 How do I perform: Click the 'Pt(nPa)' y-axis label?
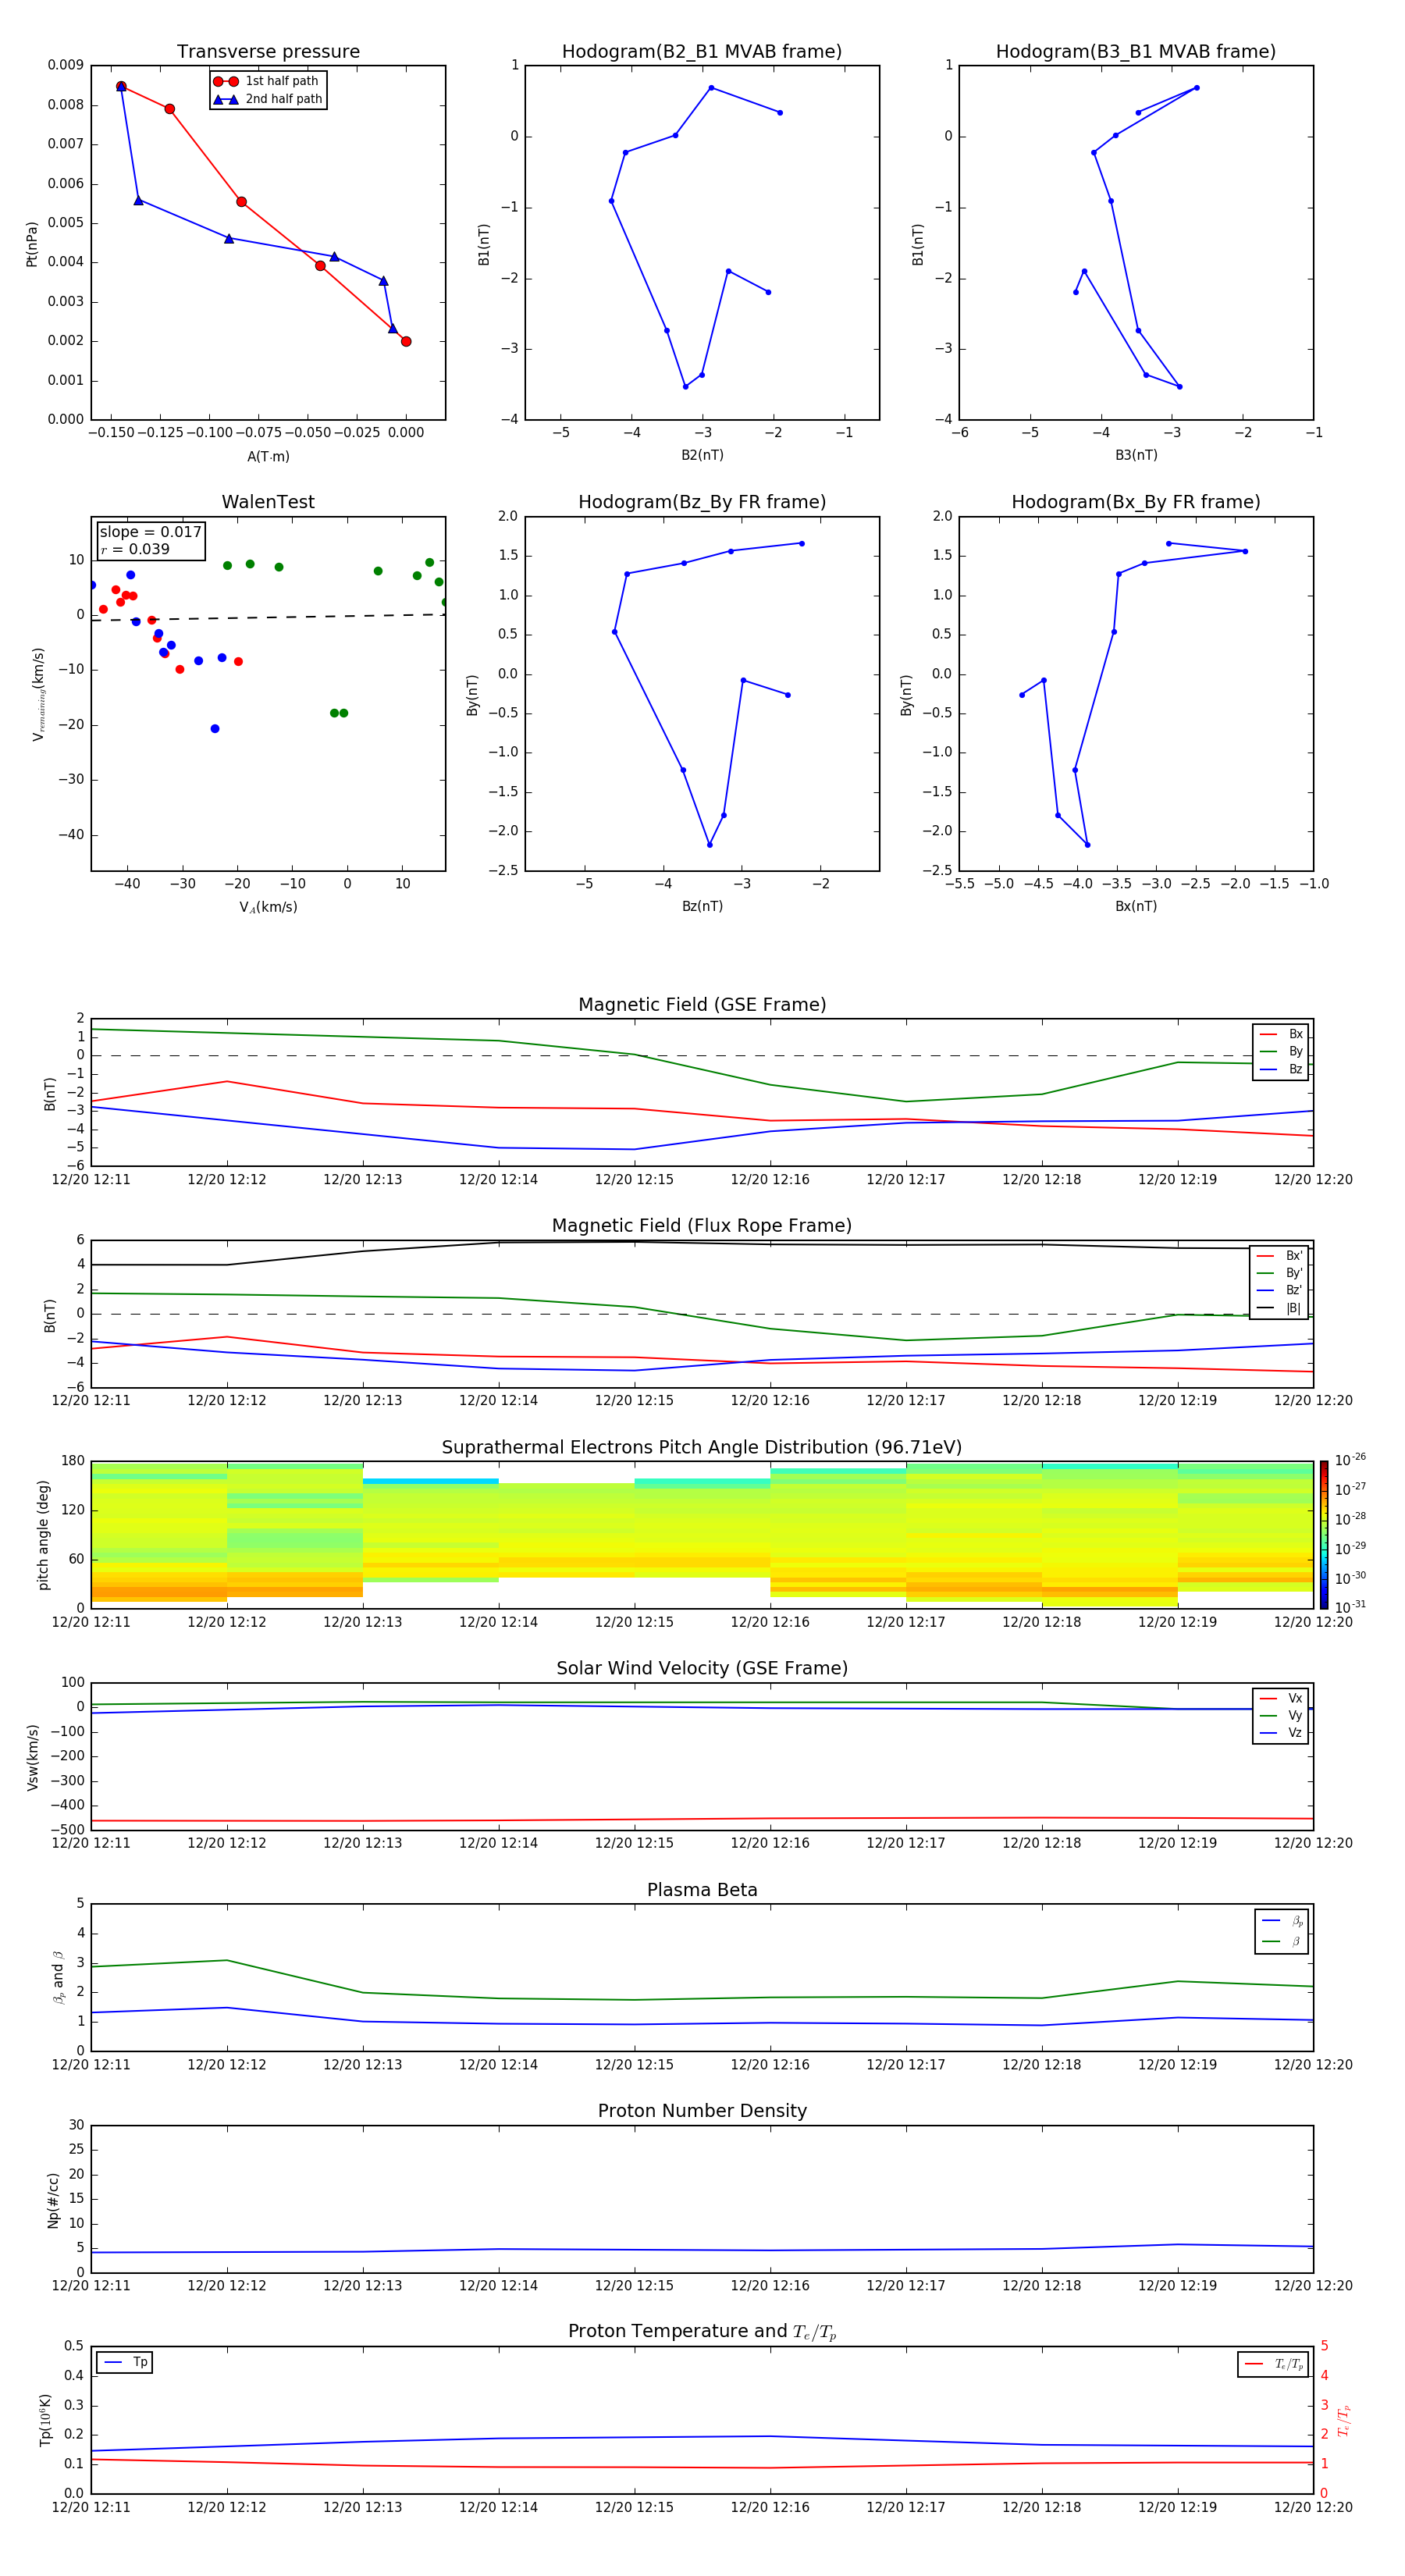(x=32, y=243)
